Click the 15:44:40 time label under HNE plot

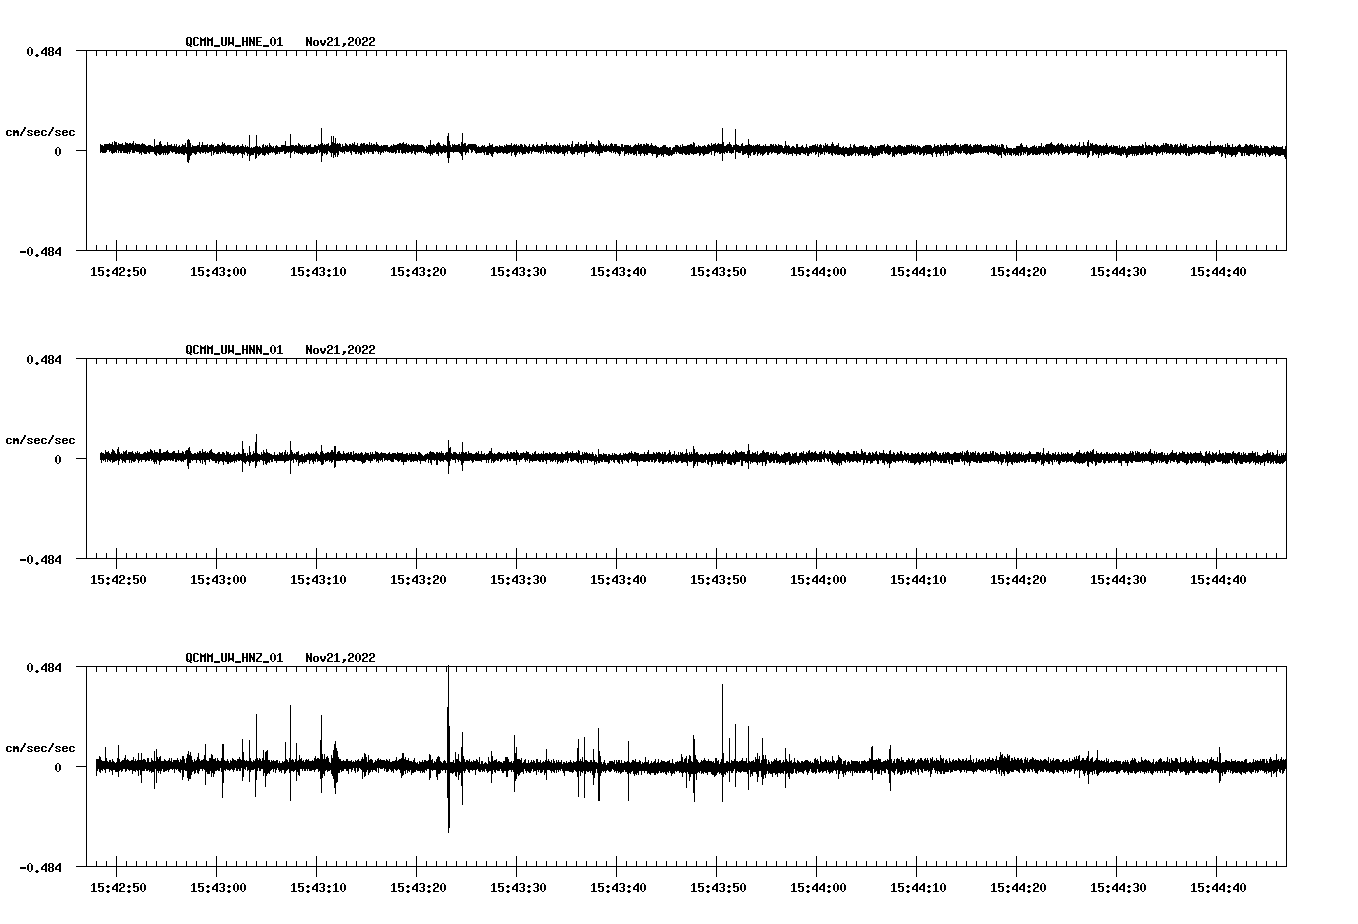coord(1218,272)
